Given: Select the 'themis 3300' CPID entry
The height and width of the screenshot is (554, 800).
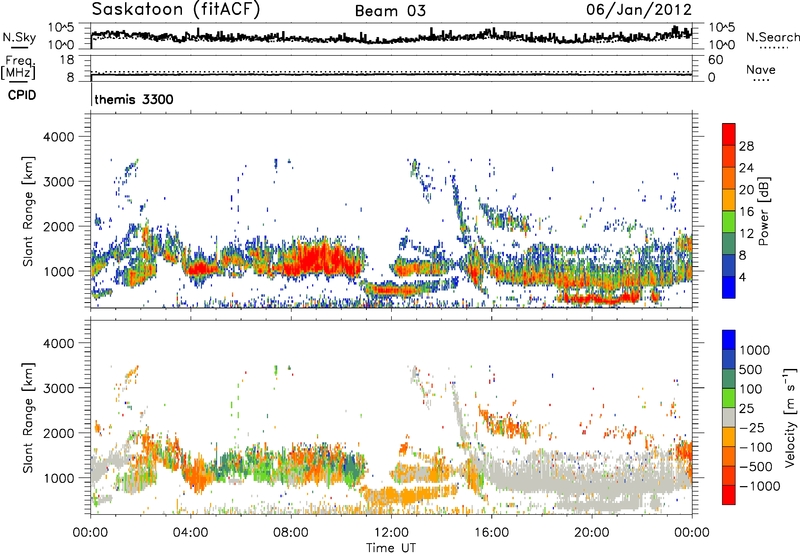Looking at the screenshot, I should 134,99.
